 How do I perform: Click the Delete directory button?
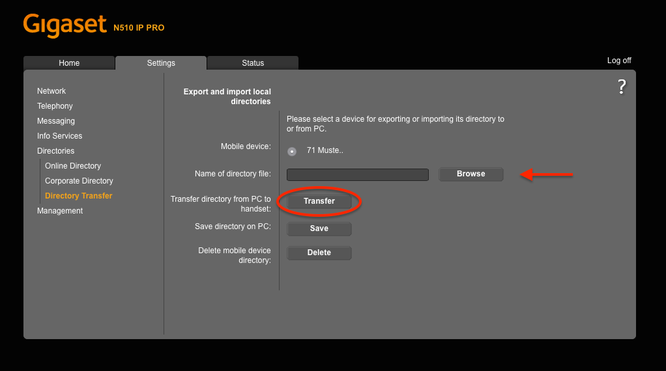(x=319, y=252)
